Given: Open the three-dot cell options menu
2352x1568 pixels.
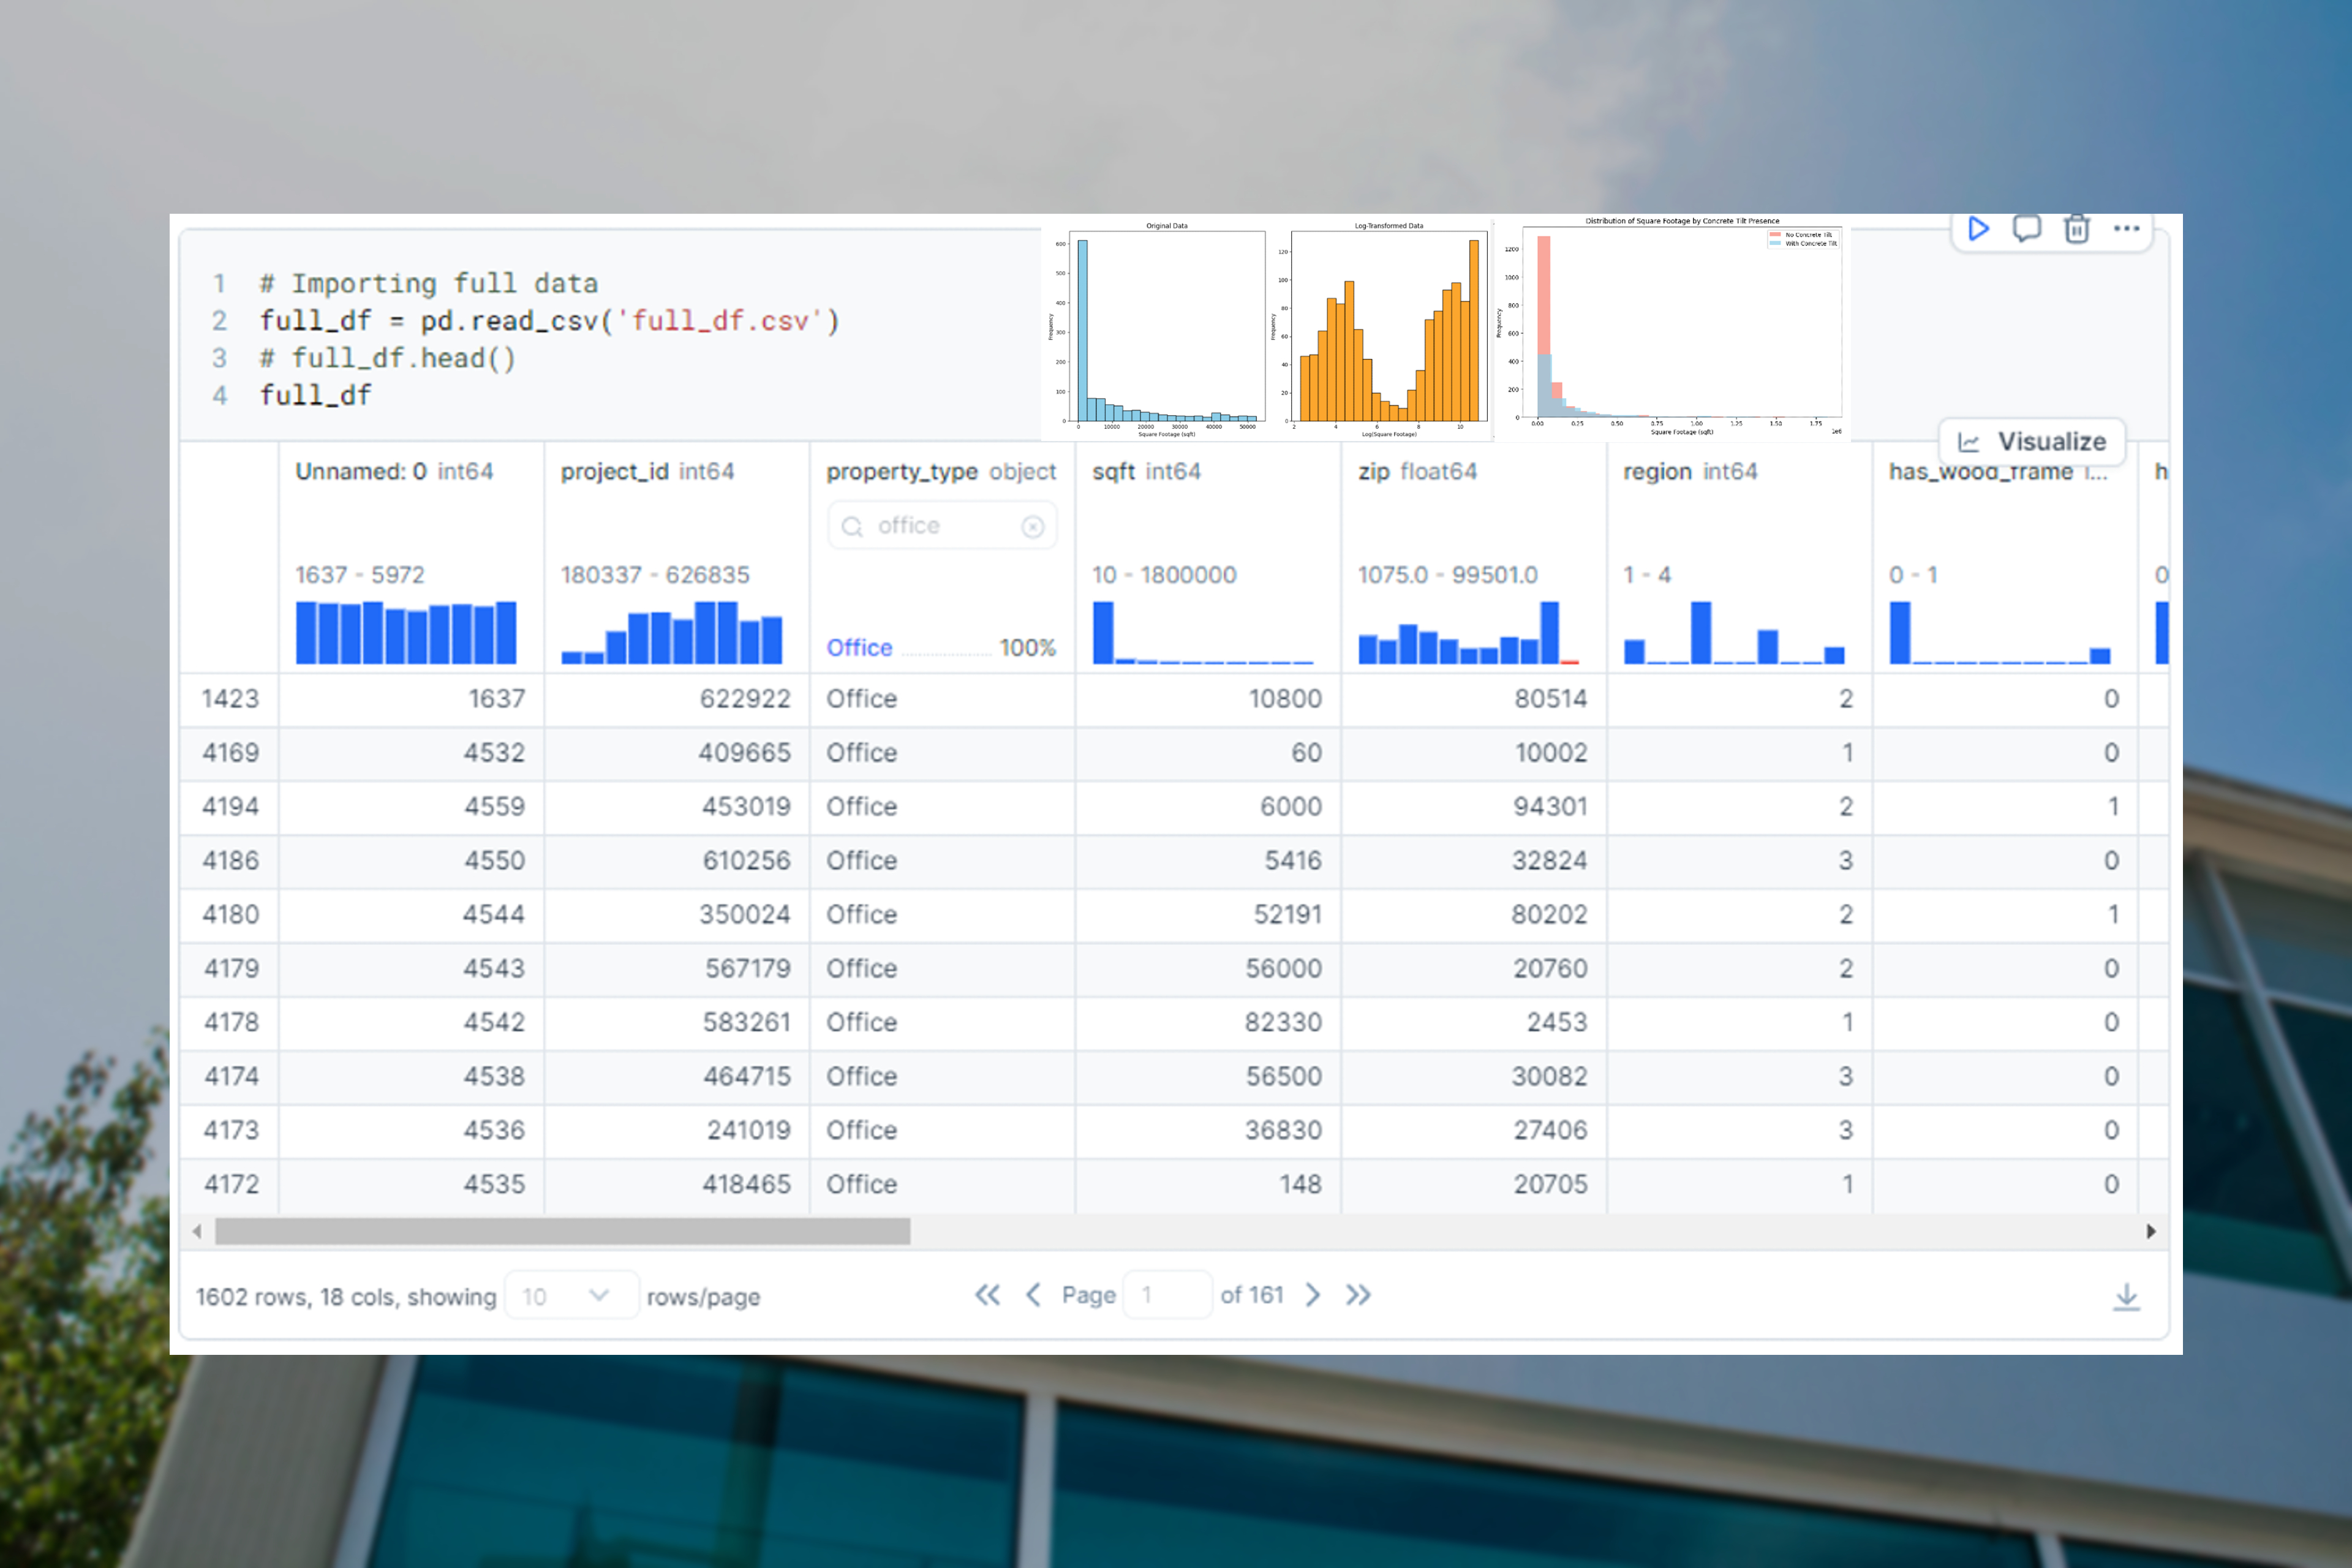Looking at the screenshot, I should pos(2126,229).
